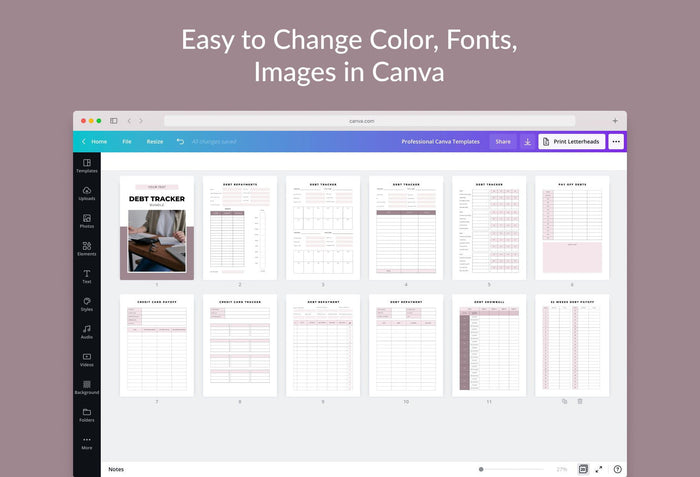Select page 9 Debt Repayment thumbnail
Viewport: 700px width, 477px height.
click(x=323, y=345)
